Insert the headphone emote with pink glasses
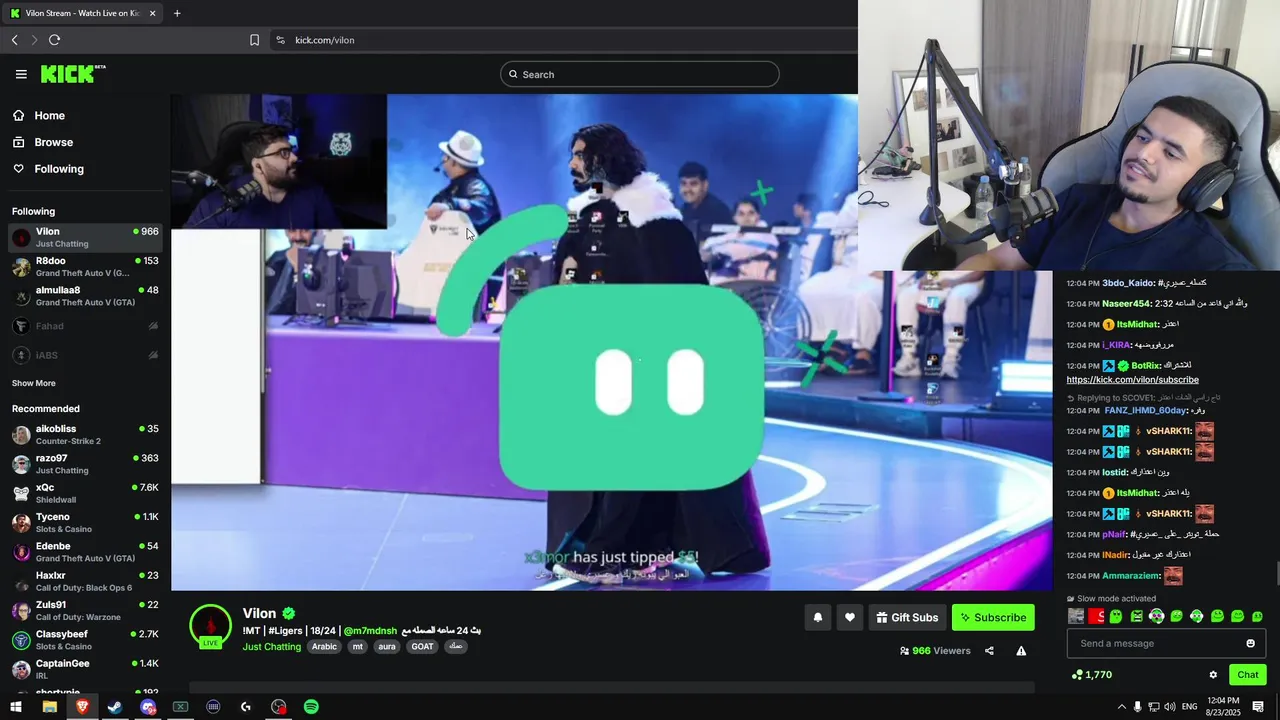 pyautogui.click(x=1156, y=616)
